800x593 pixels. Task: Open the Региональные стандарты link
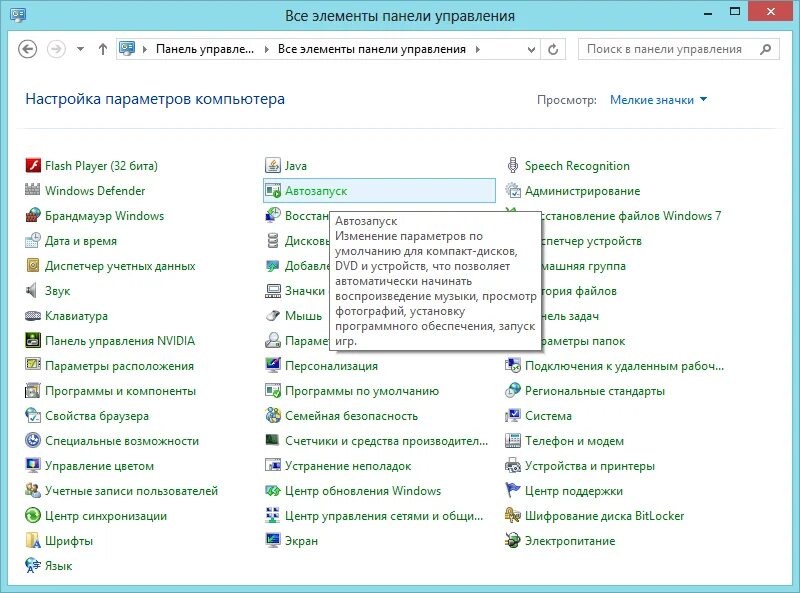[595, 391]
